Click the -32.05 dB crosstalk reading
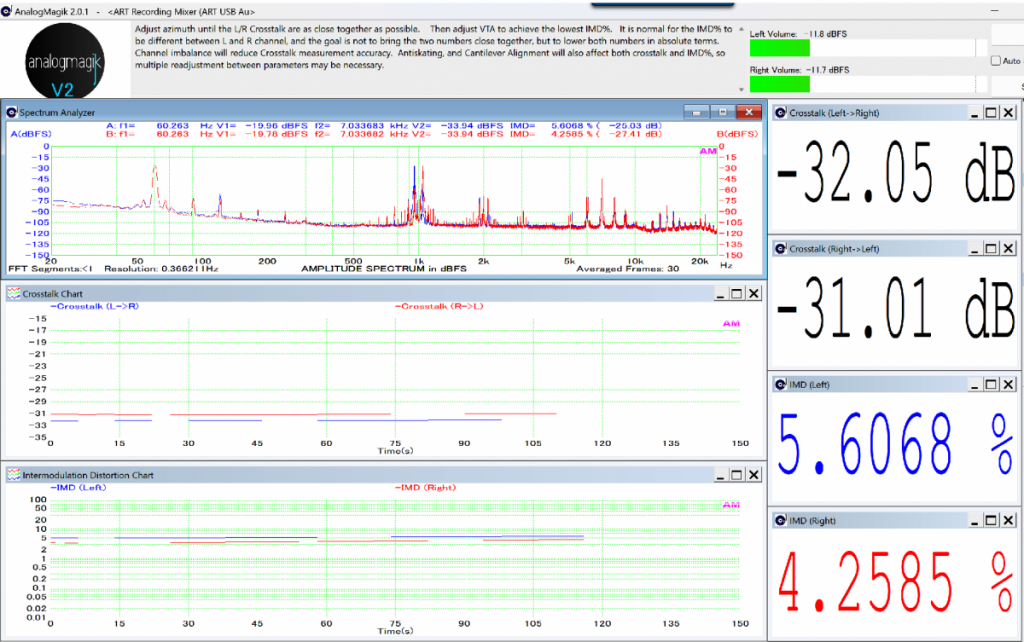Image resolution: width=1024 pixels, height=642 pixels. click(x=895, y=173)
